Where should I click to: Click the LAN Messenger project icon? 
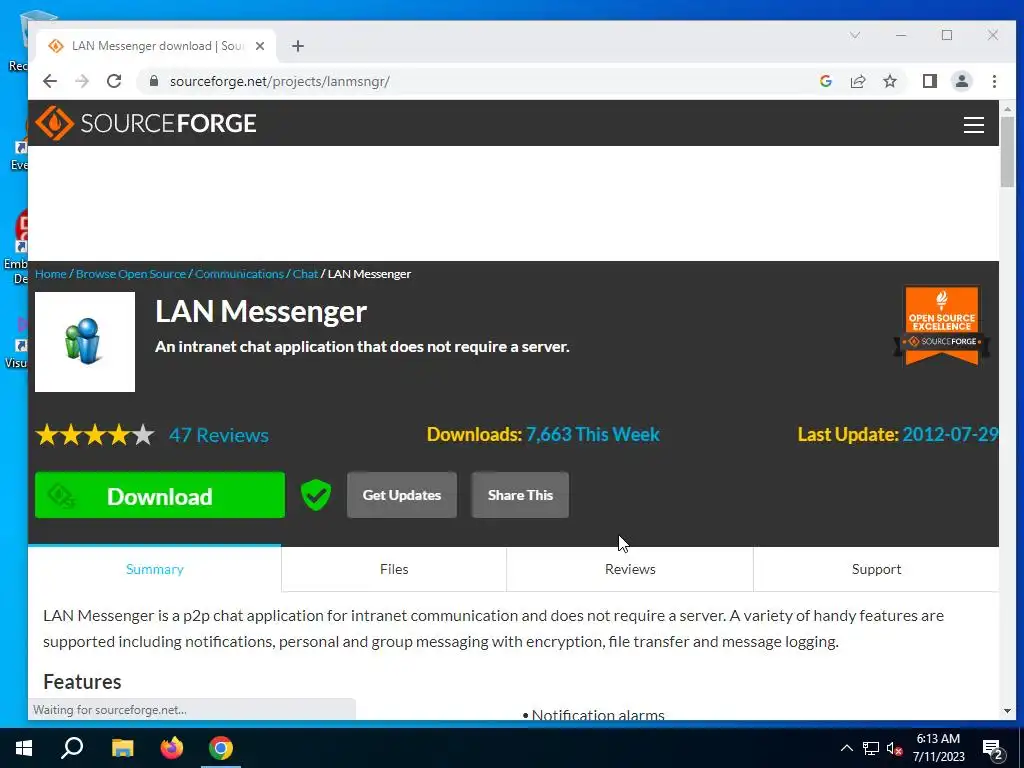(x=85, y=342)
